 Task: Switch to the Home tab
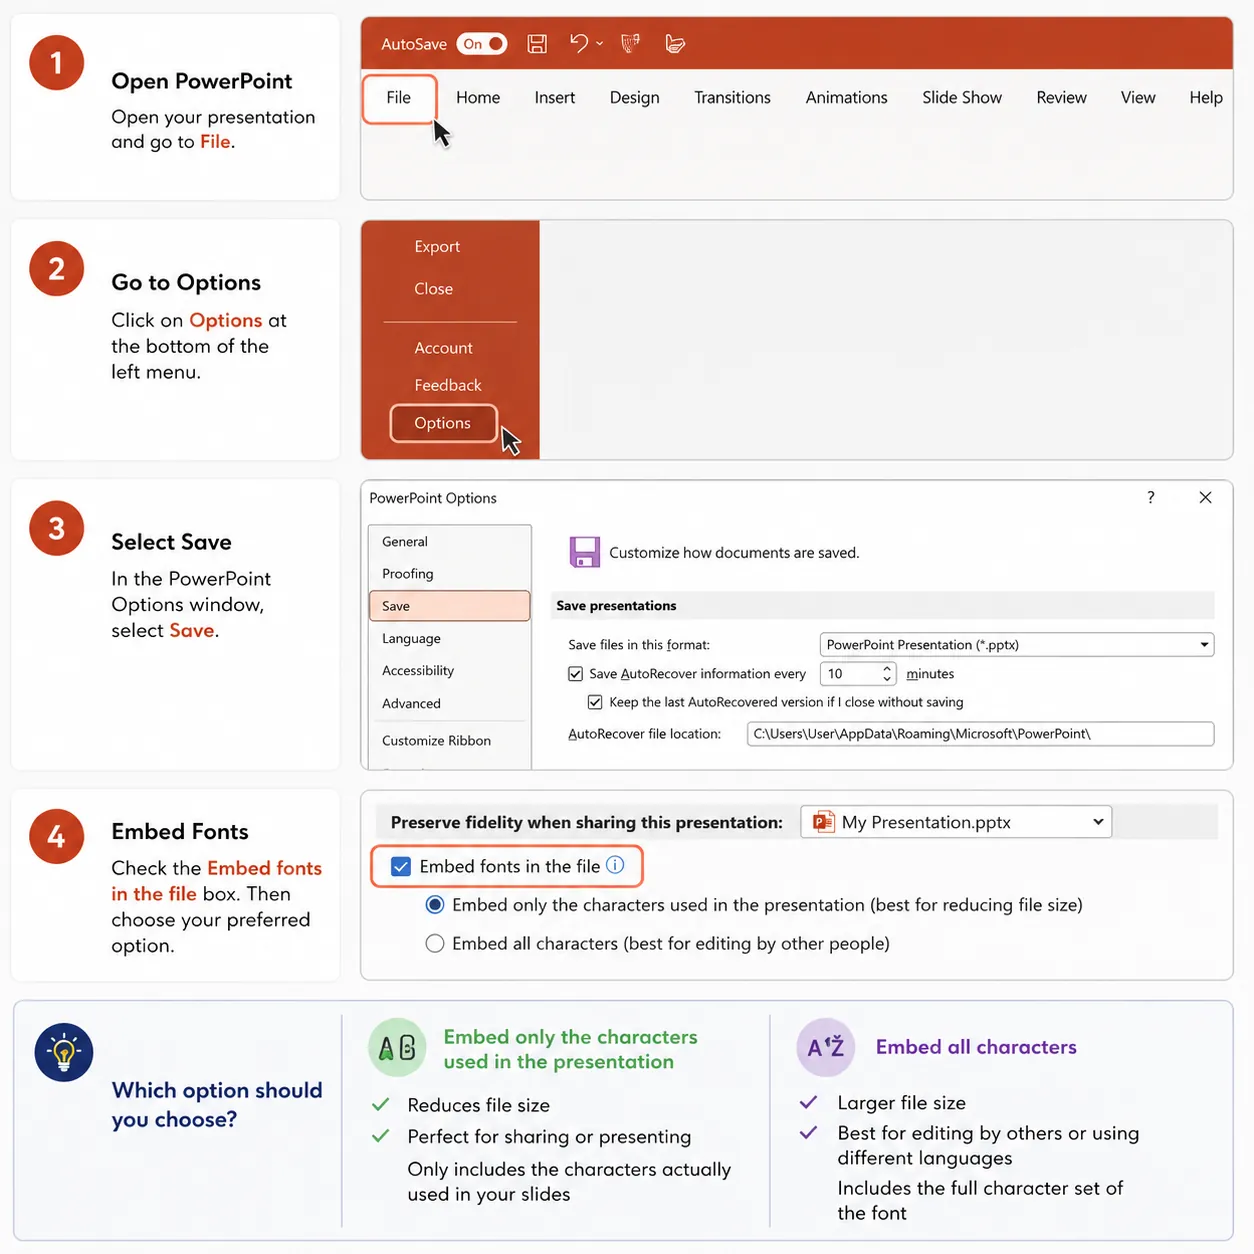478,98
